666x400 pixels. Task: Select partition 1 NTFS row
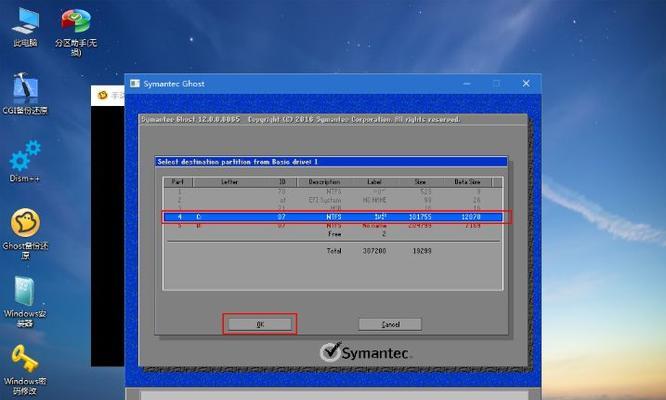click(333, 192)
